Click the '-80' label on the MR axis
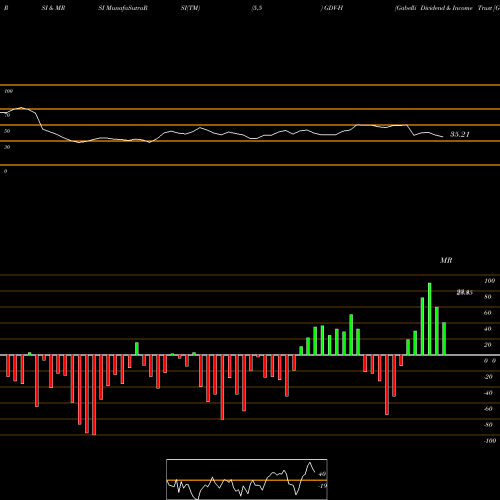This screenshot has height=500, width=500. click(x=488, y=425)
